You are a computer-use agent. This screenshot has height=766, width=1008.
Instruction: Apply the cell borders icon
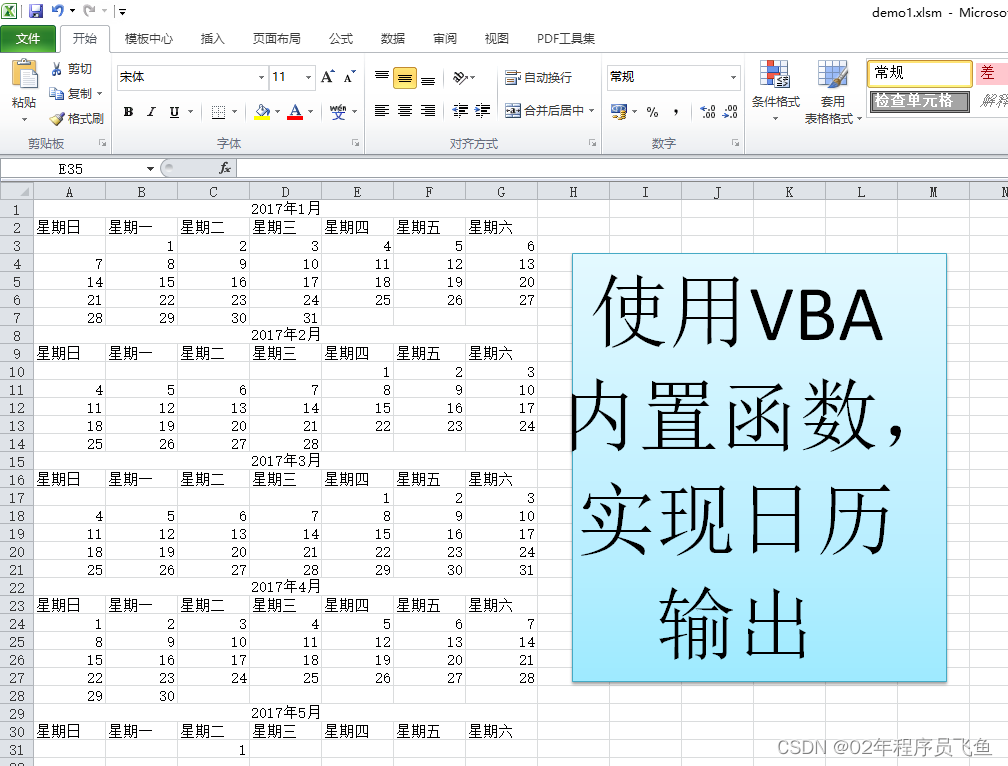219,112
